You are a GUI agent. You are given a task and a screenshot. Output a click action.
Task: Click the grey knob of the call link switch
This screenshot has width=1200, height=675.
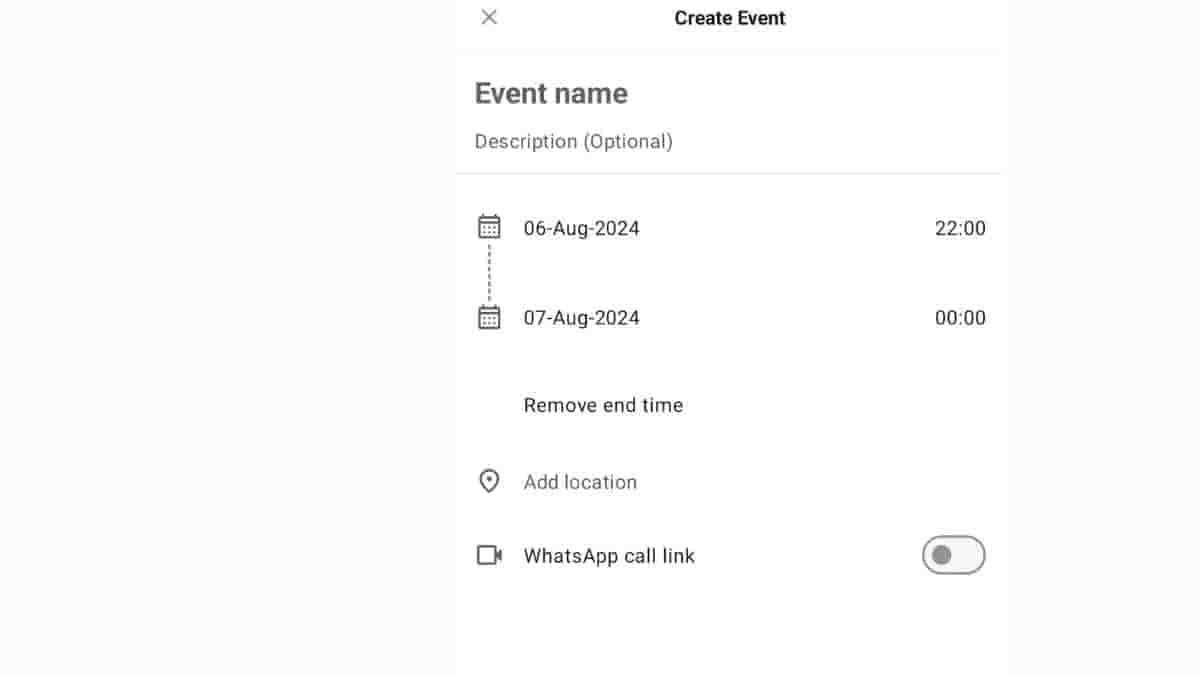click(x=941, y=555)
